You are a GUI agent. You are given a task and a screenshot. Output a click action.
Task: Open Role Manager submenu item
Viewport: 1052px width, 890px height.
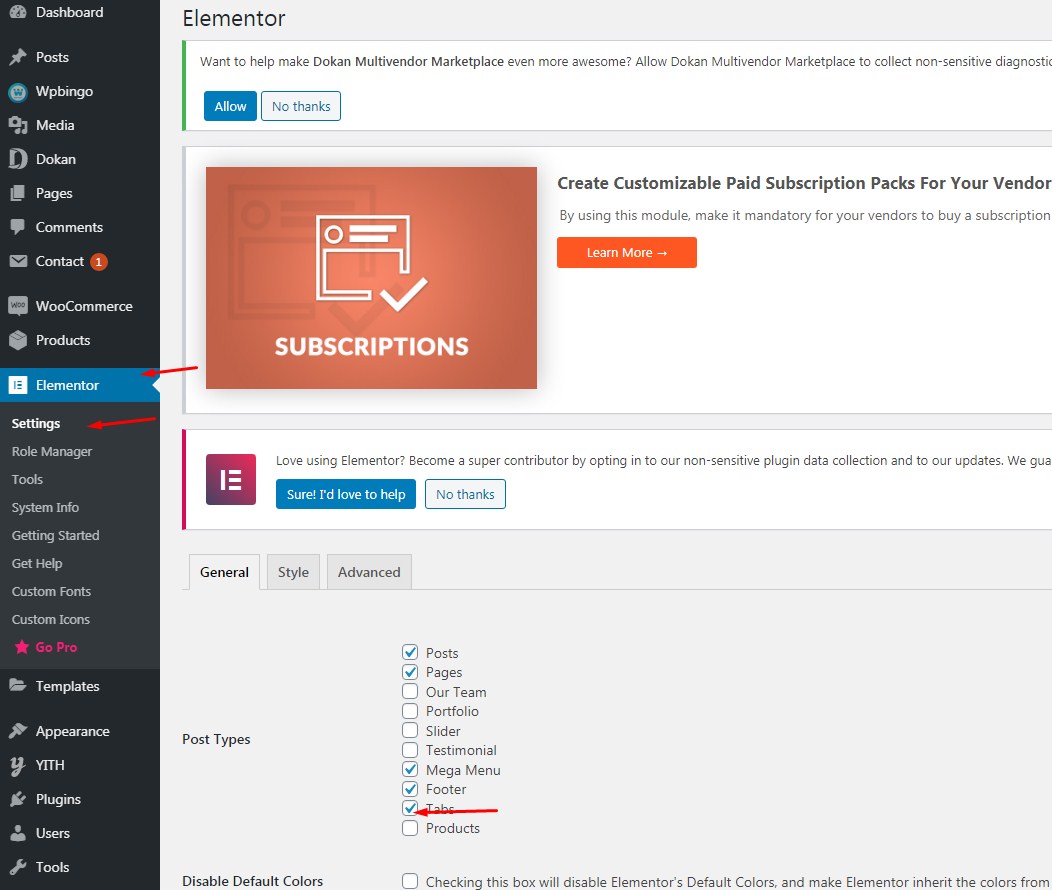(x=52, y=451)
